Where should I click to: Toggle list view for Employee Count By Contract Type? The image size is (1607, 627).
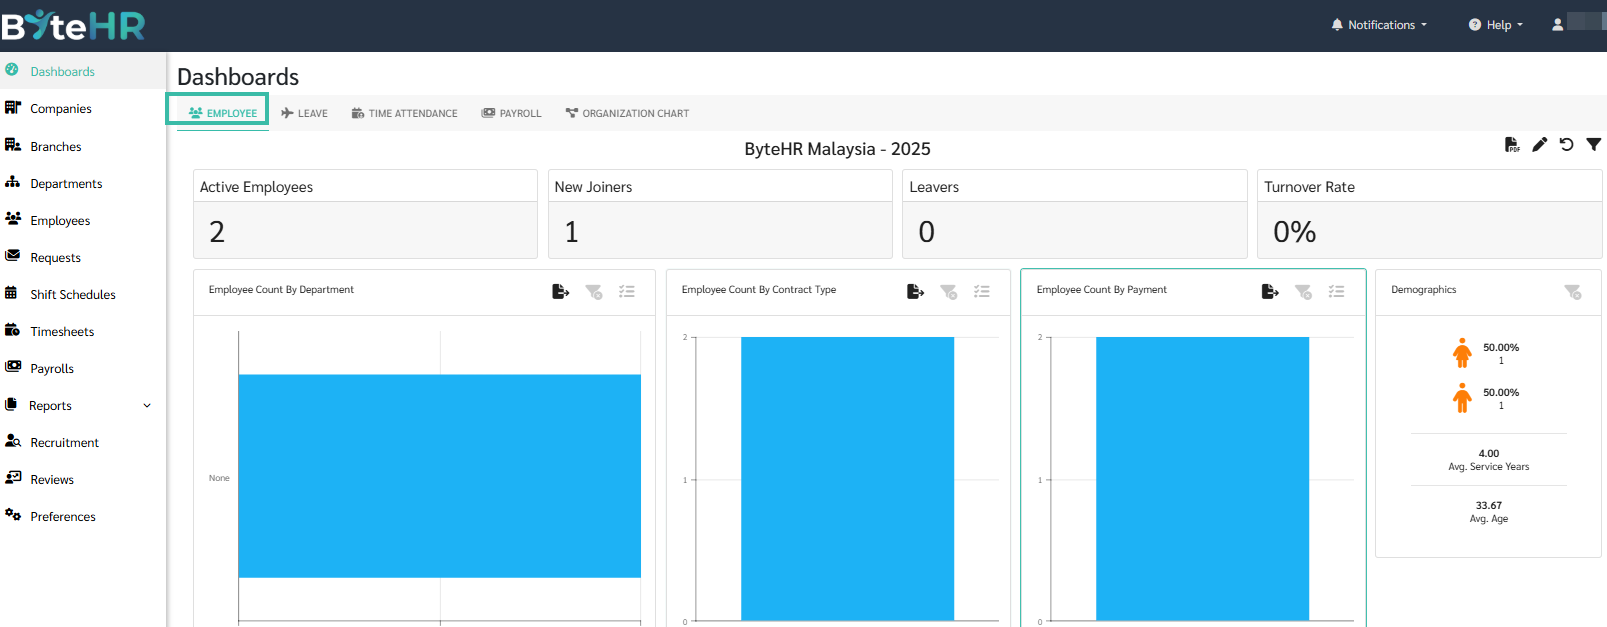pos(982,292)
